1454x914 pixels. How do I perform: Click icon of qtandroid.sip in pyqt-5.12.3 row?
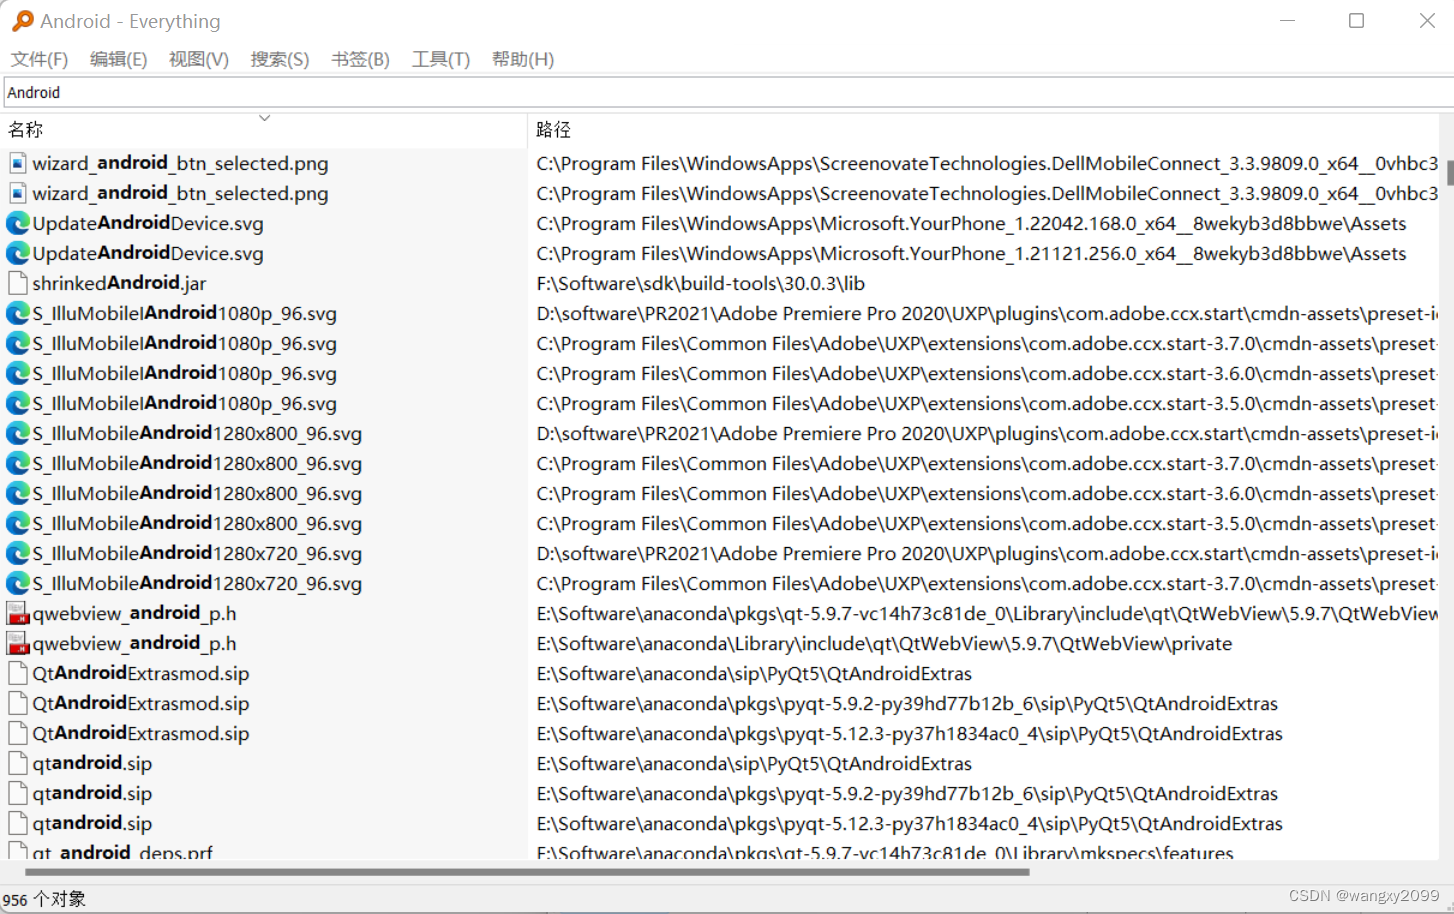(x=18, y=823)
